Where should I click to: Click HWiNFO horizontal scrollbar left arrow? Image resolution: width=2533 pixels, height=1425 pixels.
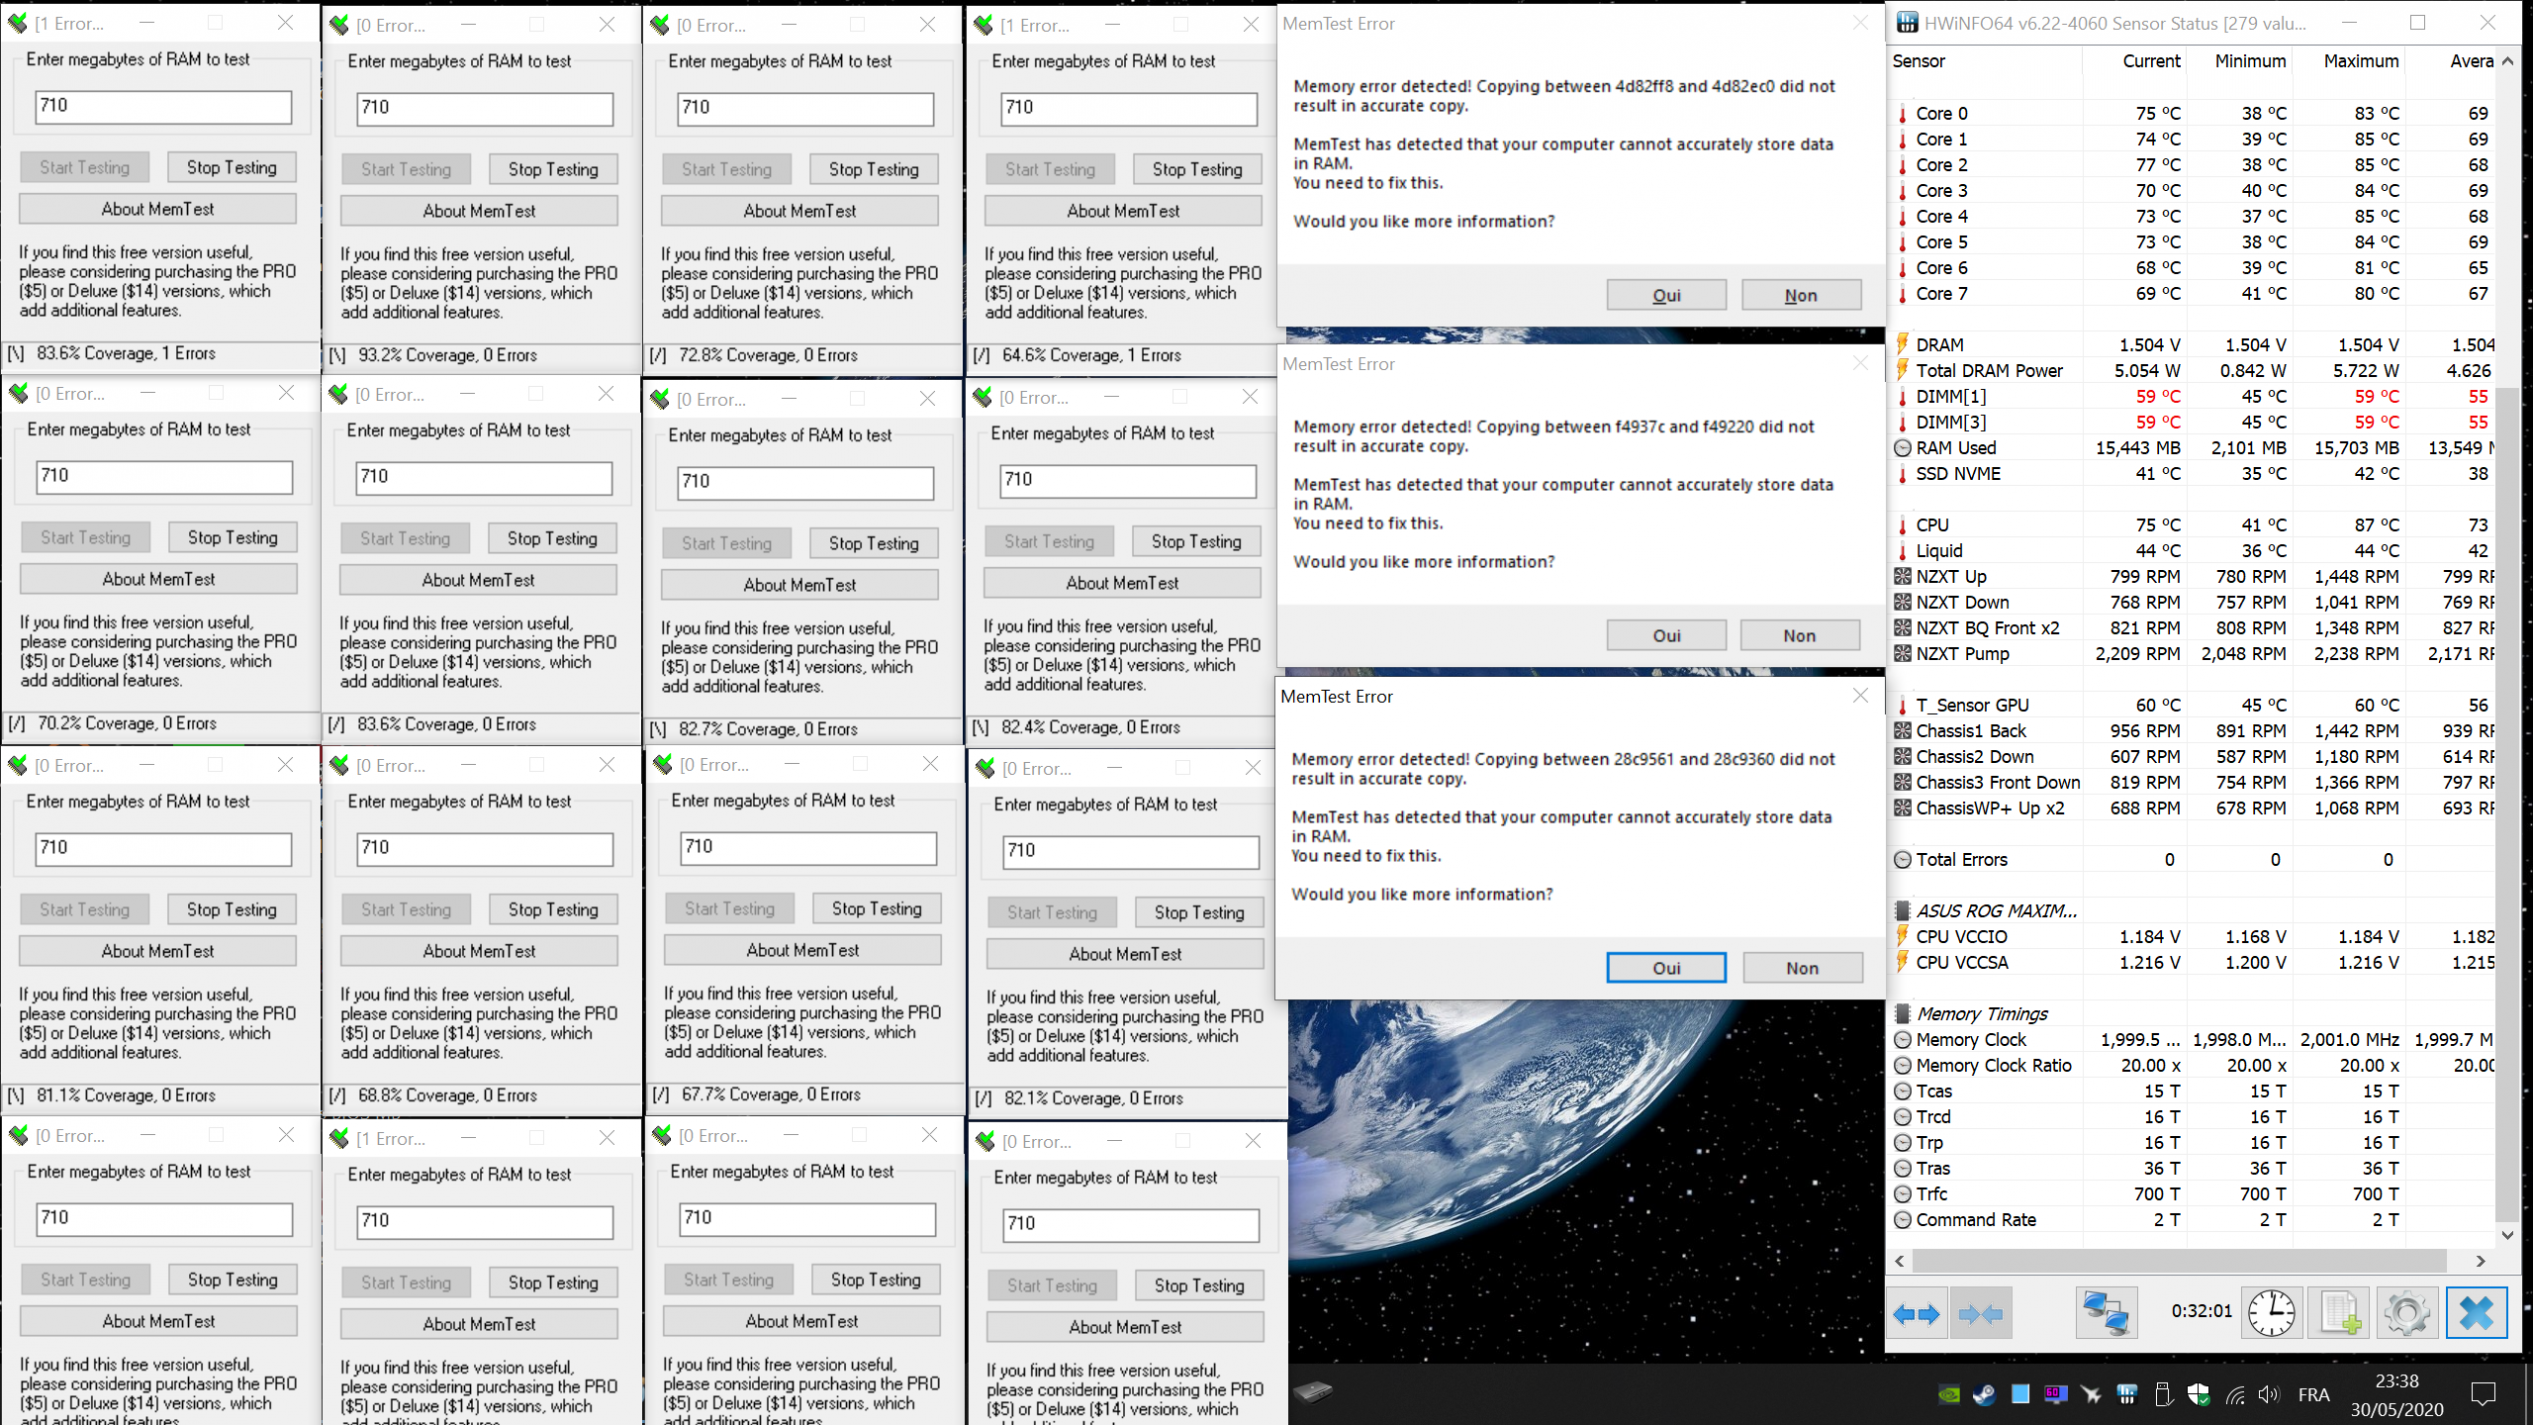pyautogui.click(x=1900, y=1261)
